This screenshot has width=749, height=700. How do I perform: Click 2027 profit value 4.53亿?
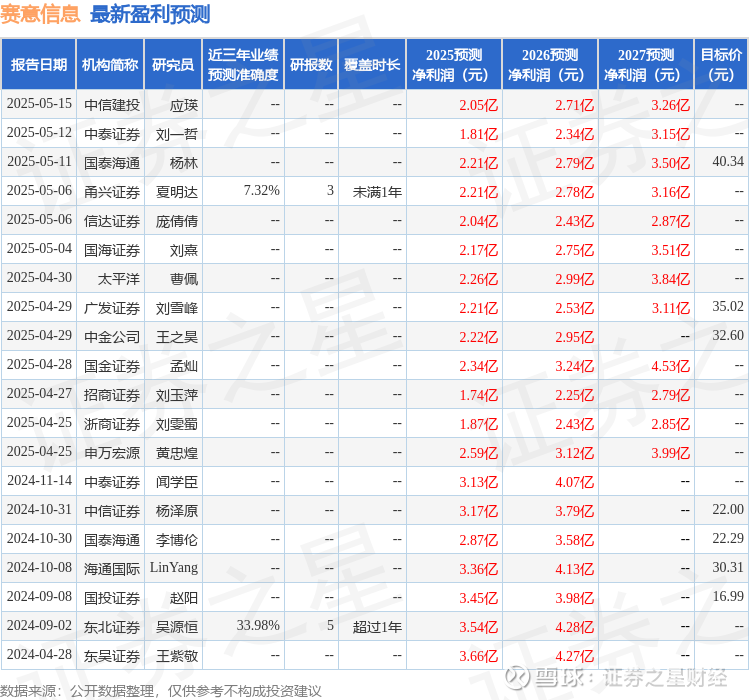click(x=671, y=366)
